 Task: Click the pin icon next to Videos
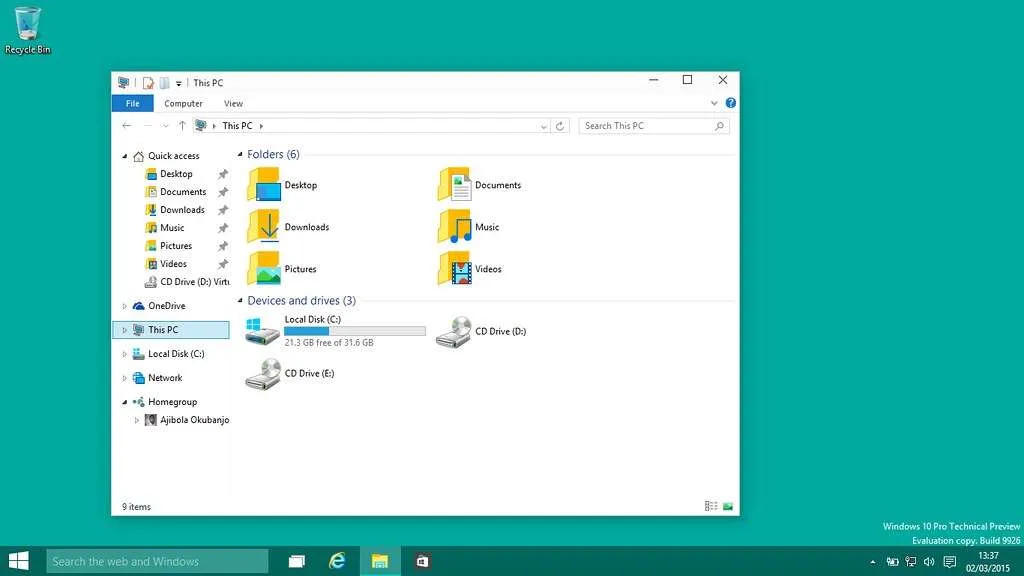click(223, 264)
